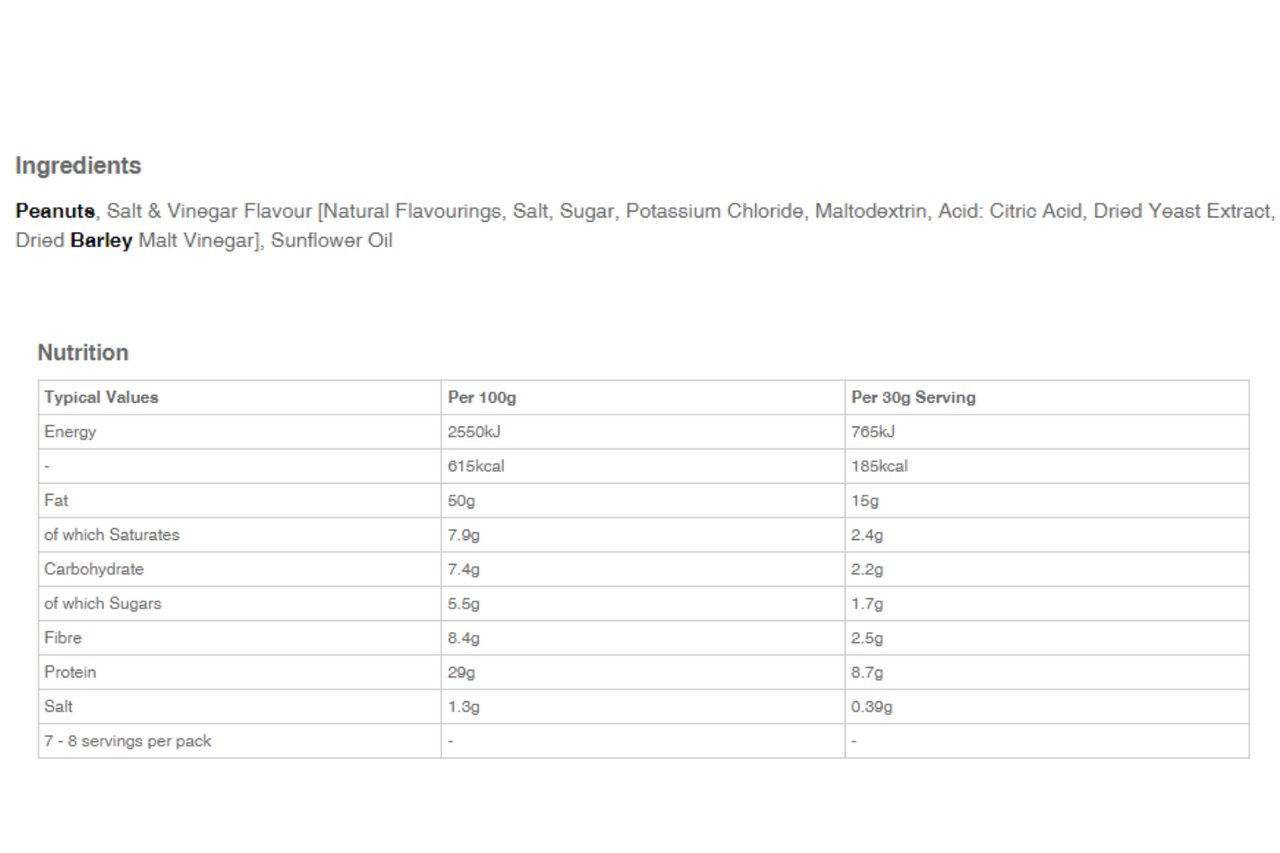Click the Energy row label
The width and height of the screenshot is (1280, 853).
tap(70, 432)
